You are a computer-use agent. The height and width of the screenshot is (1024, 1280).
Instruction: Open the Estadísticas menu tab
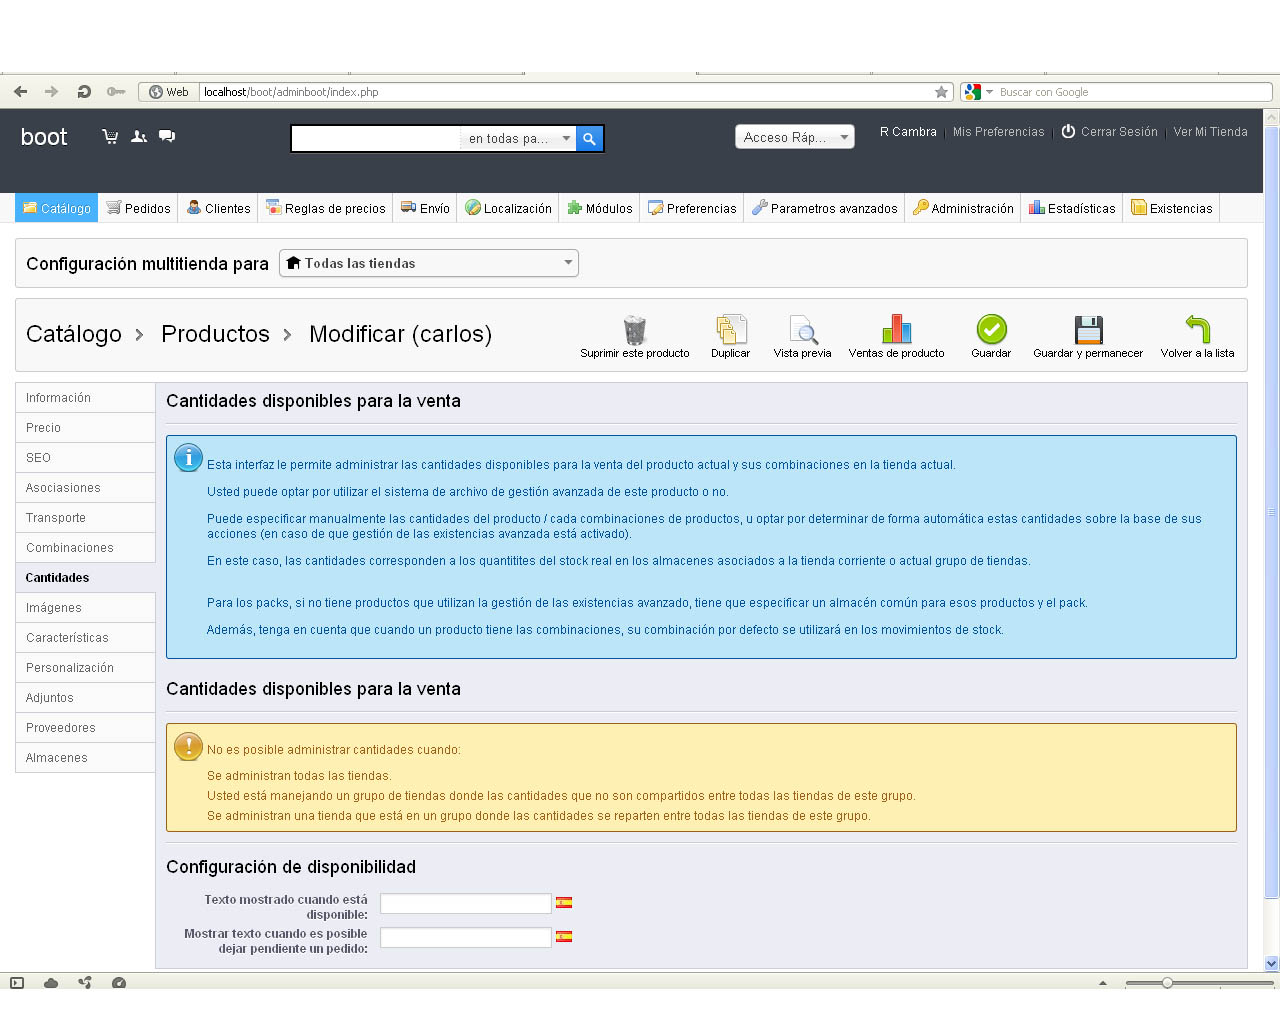(x=1072, y=208)
